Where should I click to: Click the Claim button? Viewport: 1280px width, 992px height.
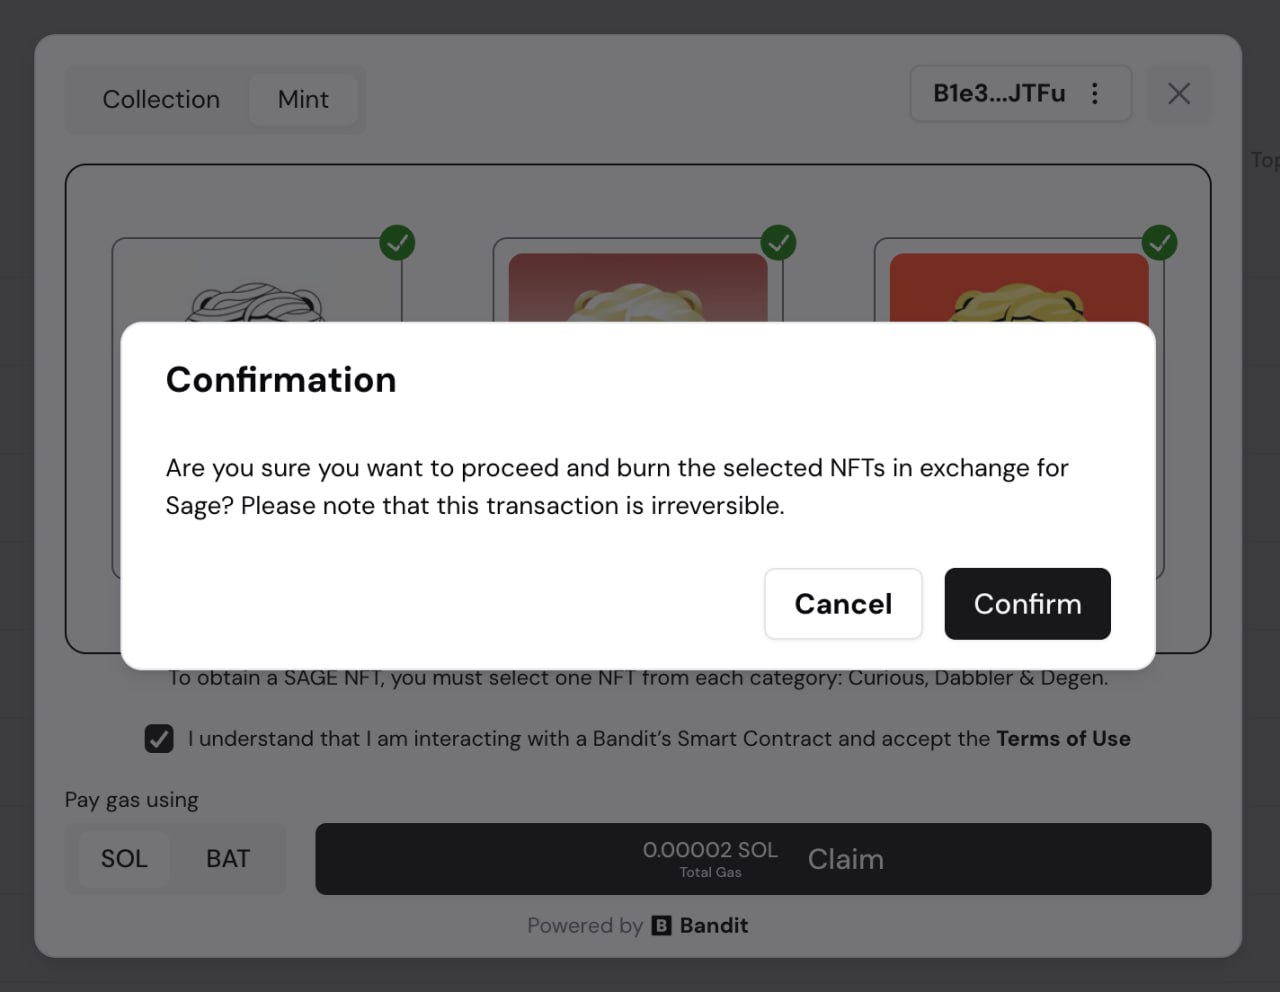[x=845, y=859]
